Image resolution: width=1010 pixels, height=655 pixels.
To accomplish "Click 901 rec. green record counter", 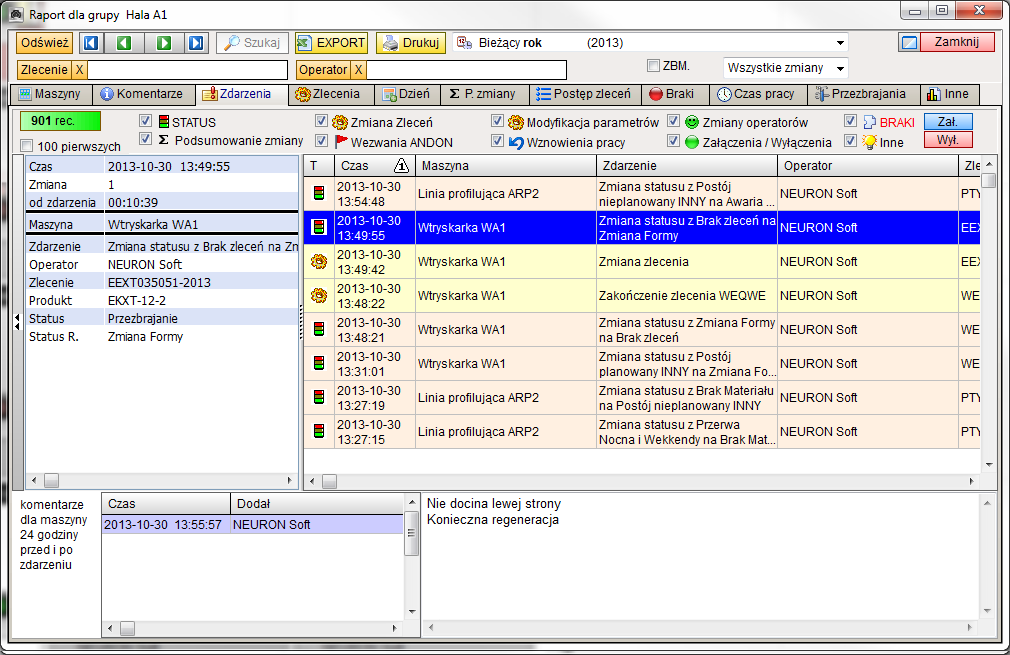I will pos(60,121).
